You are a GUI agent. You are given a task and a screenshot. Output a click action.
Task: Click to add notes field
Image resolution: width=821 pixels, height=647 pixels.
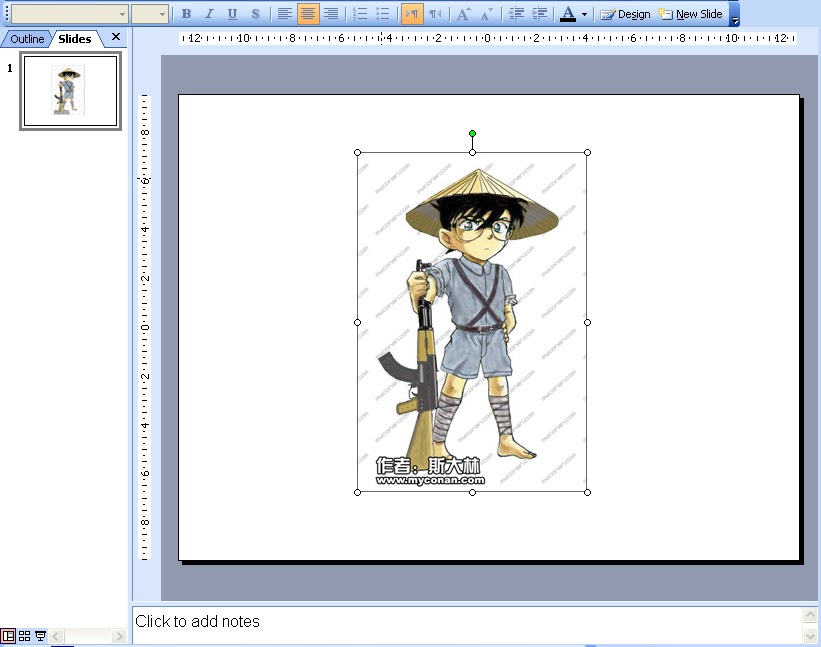[x=467, y=624]
